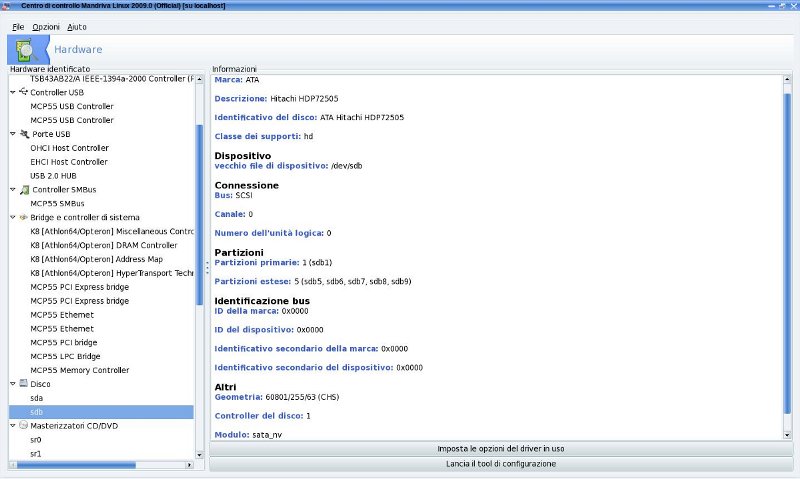Screen dimensions: 800x479
Task: Open the Aiuto menu
Action: 77,26
